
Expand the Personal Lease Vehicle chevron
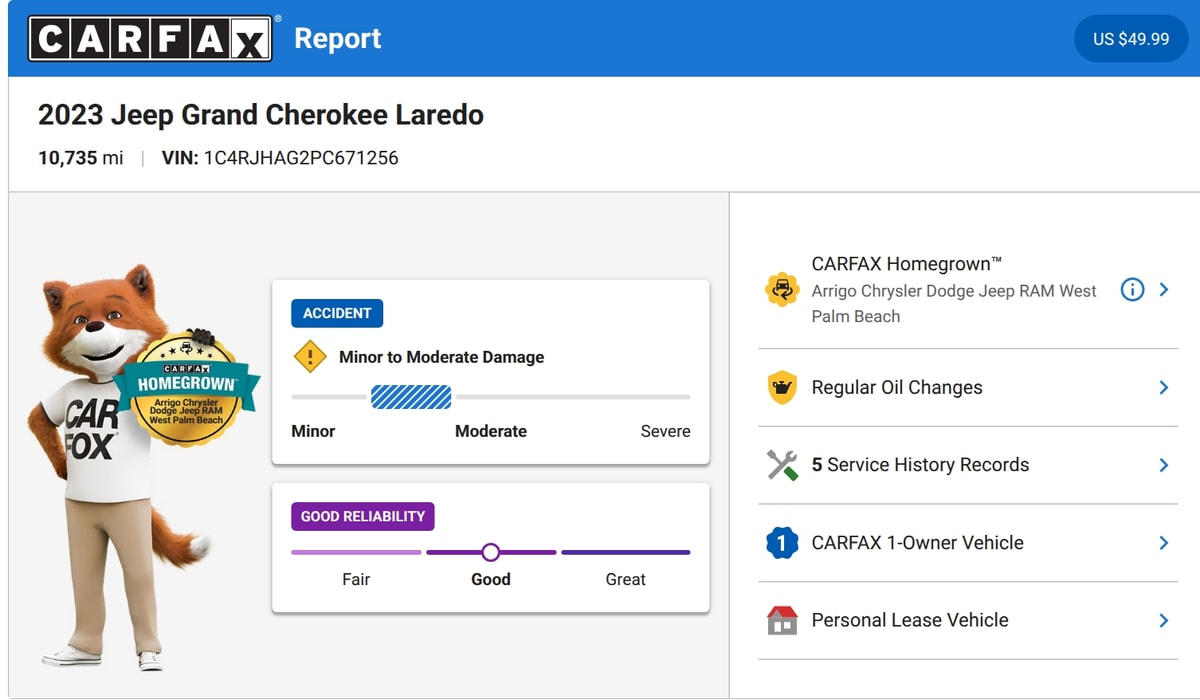click(x=1163, y=620)
